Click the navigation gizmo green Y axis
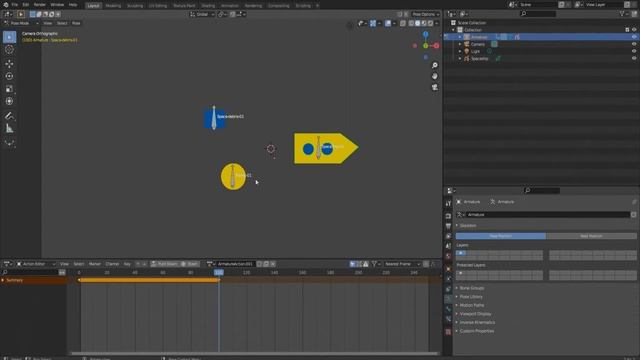Image resolution: width=640 pixels, height=360 pixels. click(x=425, y=46)
